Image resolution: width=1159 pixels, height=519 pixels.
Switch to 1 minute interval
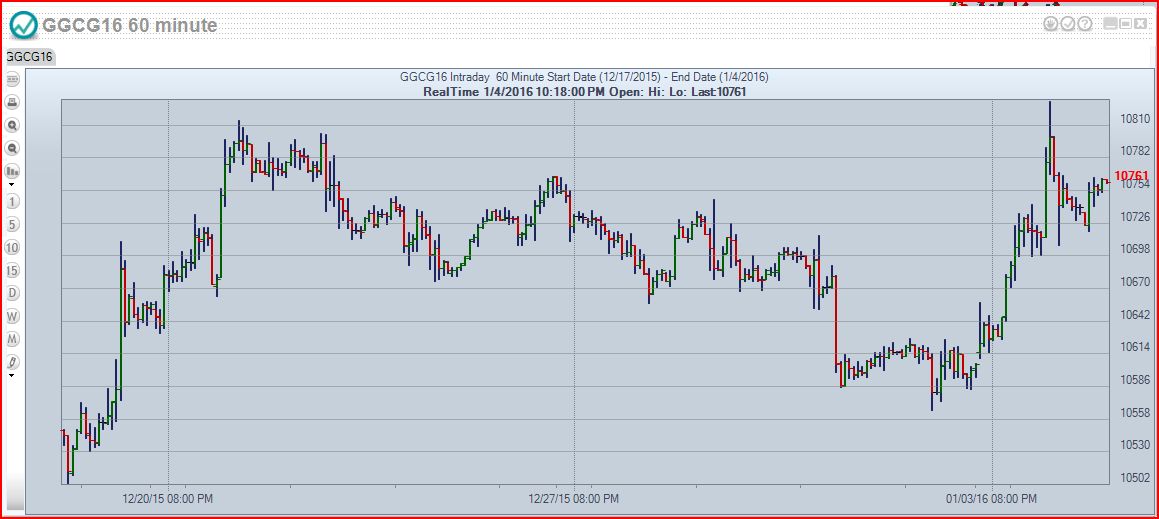coord(13,202)
